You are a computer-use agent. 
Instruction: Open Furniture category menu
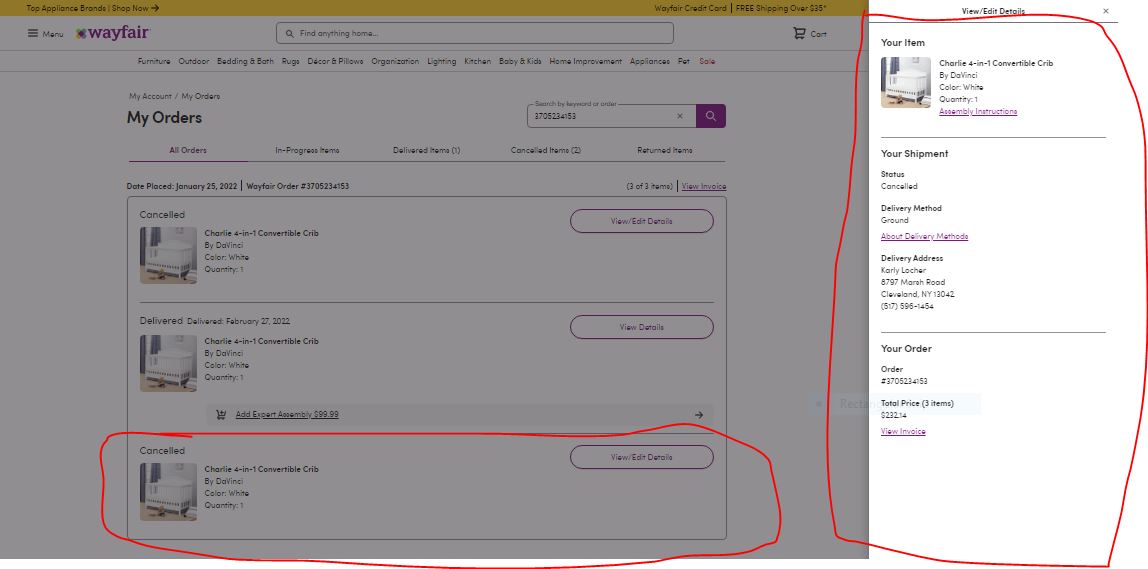coord(154,62)
